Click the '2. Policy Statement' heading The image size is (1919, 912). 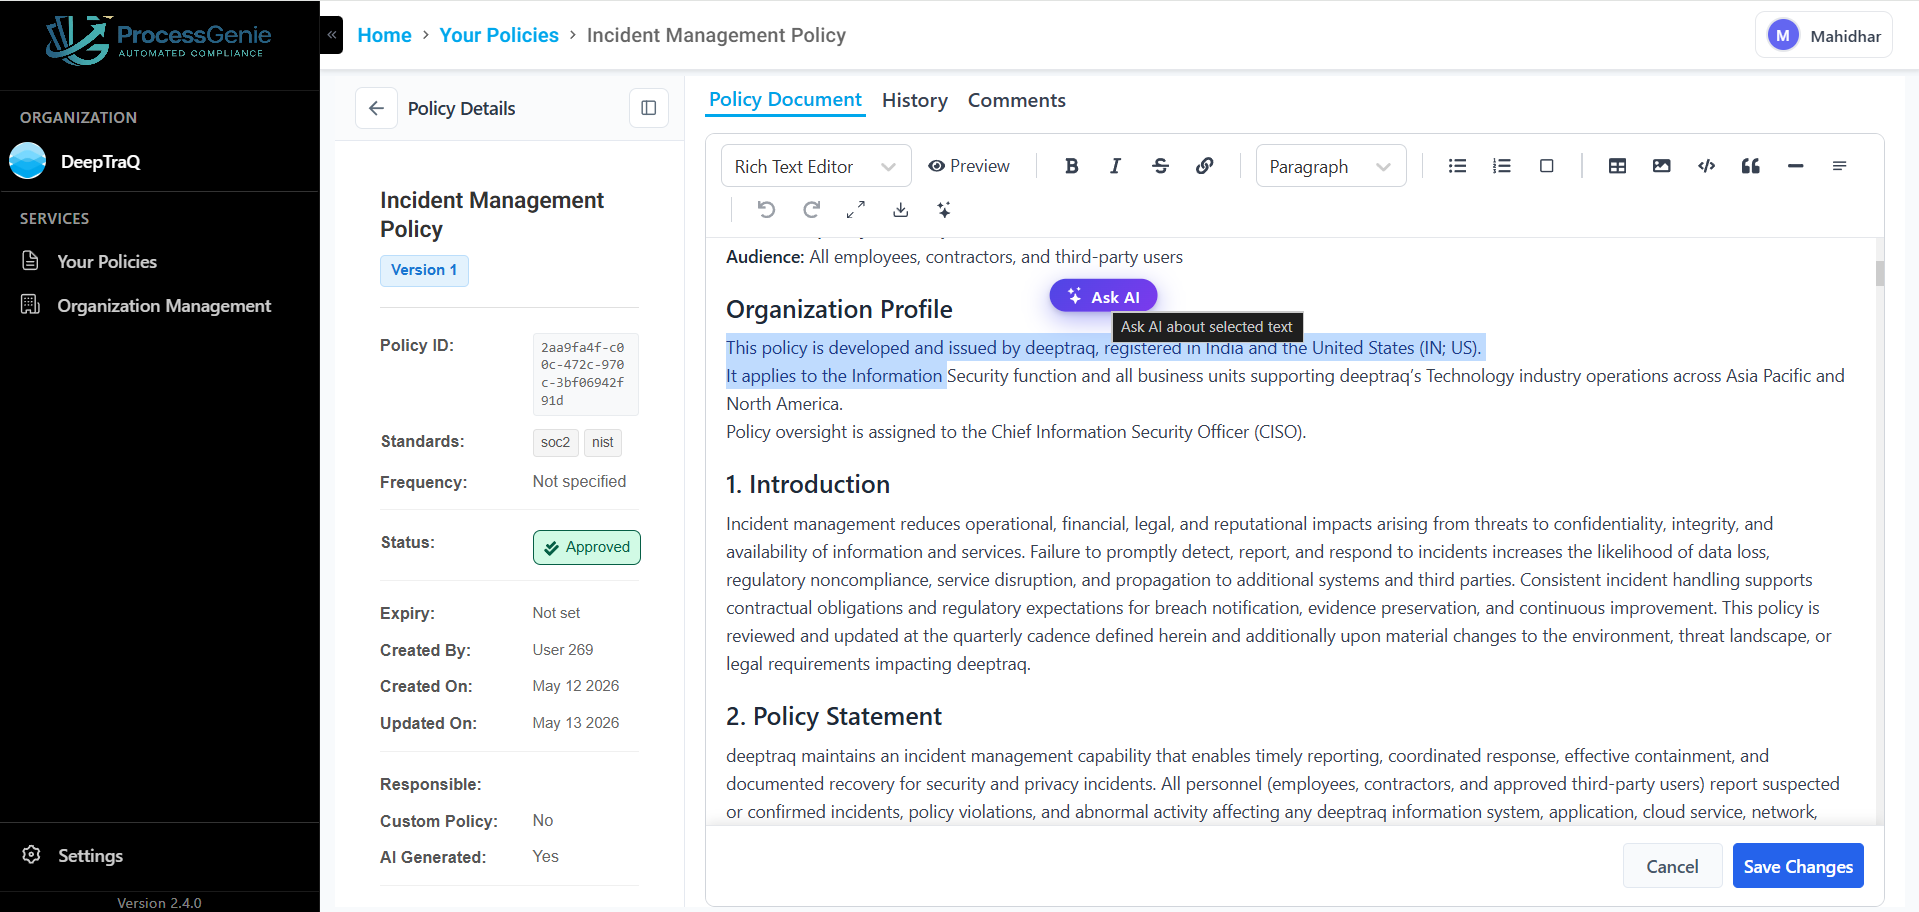[834, 716]
